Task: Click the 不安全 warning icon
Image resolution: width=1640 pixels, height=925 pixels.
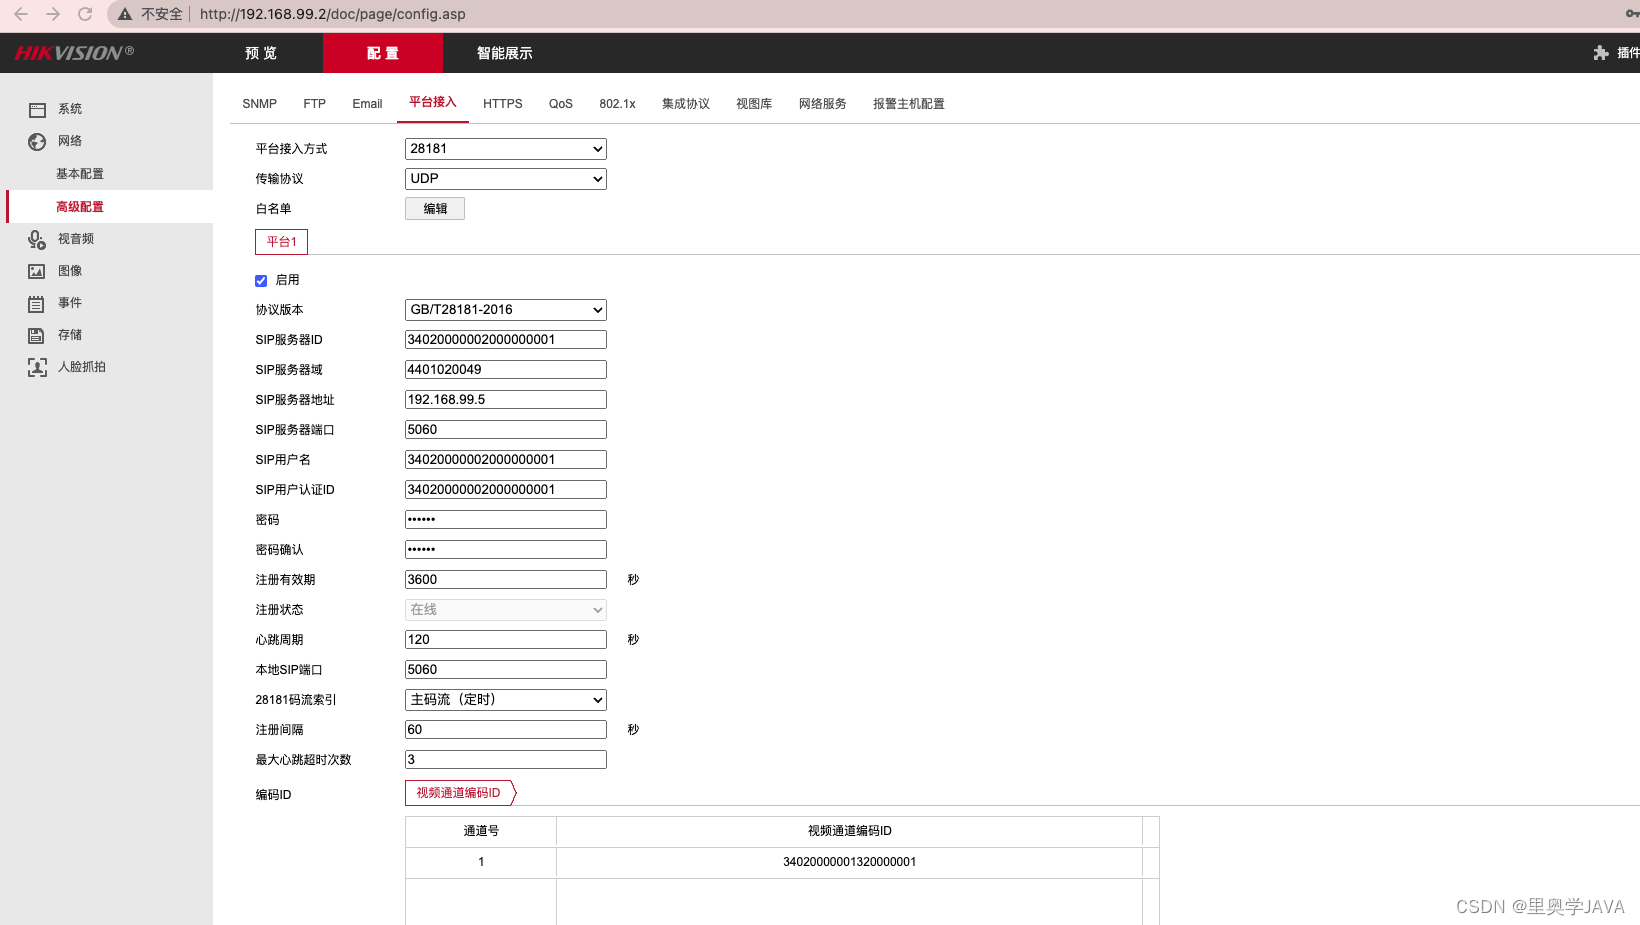Action: [x=125, y=14]
